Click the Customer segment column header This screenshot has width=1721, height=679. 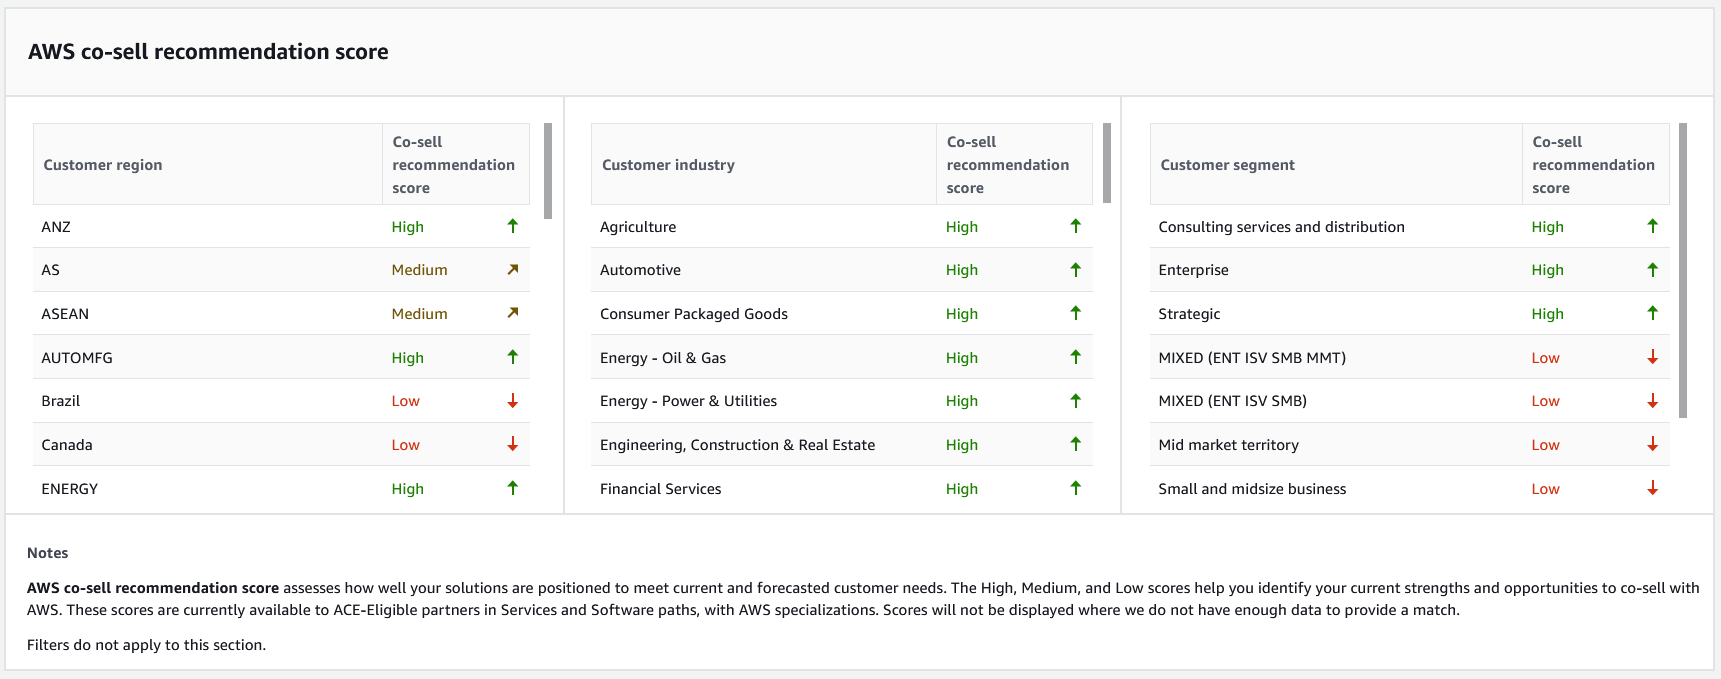tap(1227, 165)
